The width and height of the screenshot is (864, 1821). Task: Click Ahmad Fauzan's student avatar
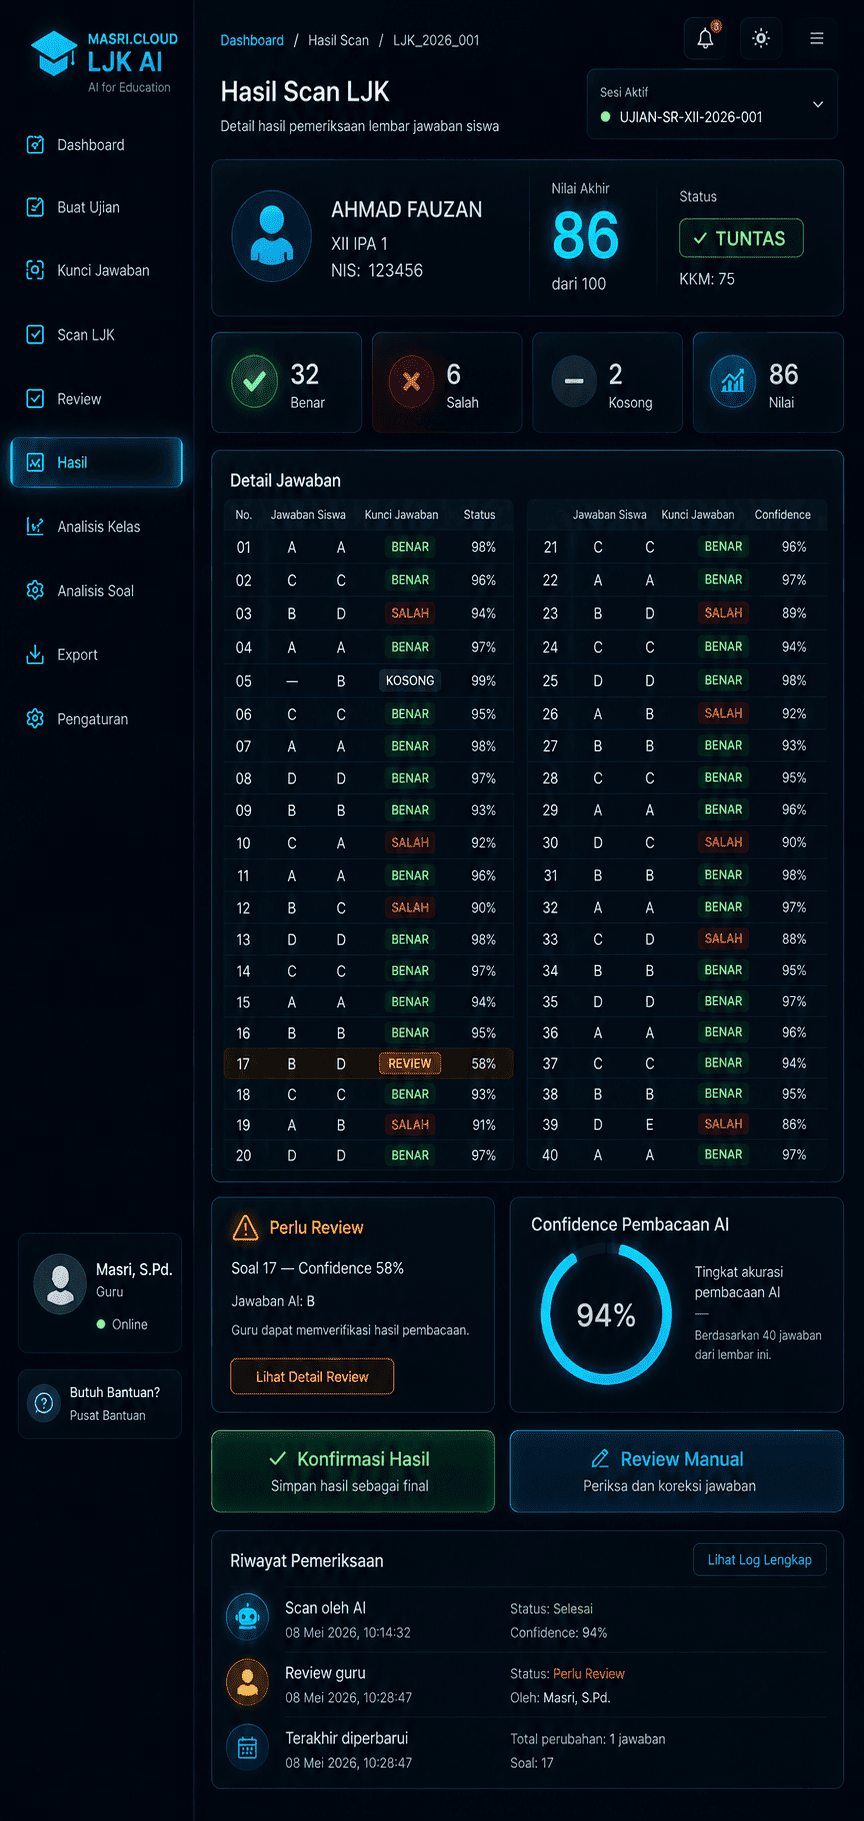point(271,236)
